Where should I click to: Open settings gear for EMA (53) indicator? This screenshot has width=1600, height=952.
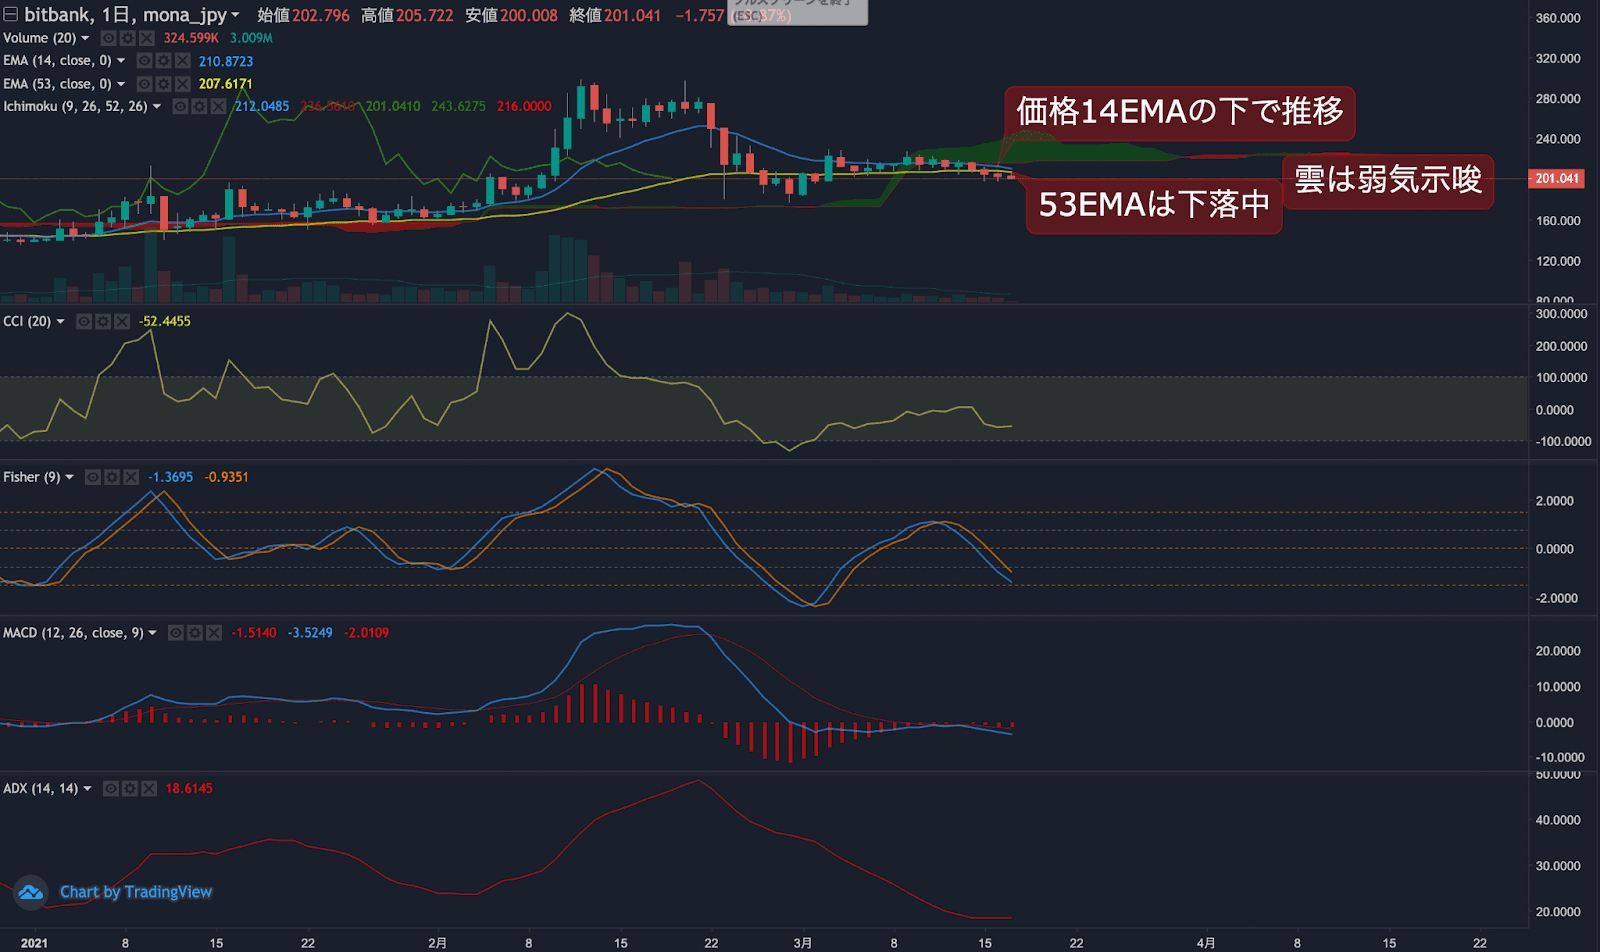[163, 84]
